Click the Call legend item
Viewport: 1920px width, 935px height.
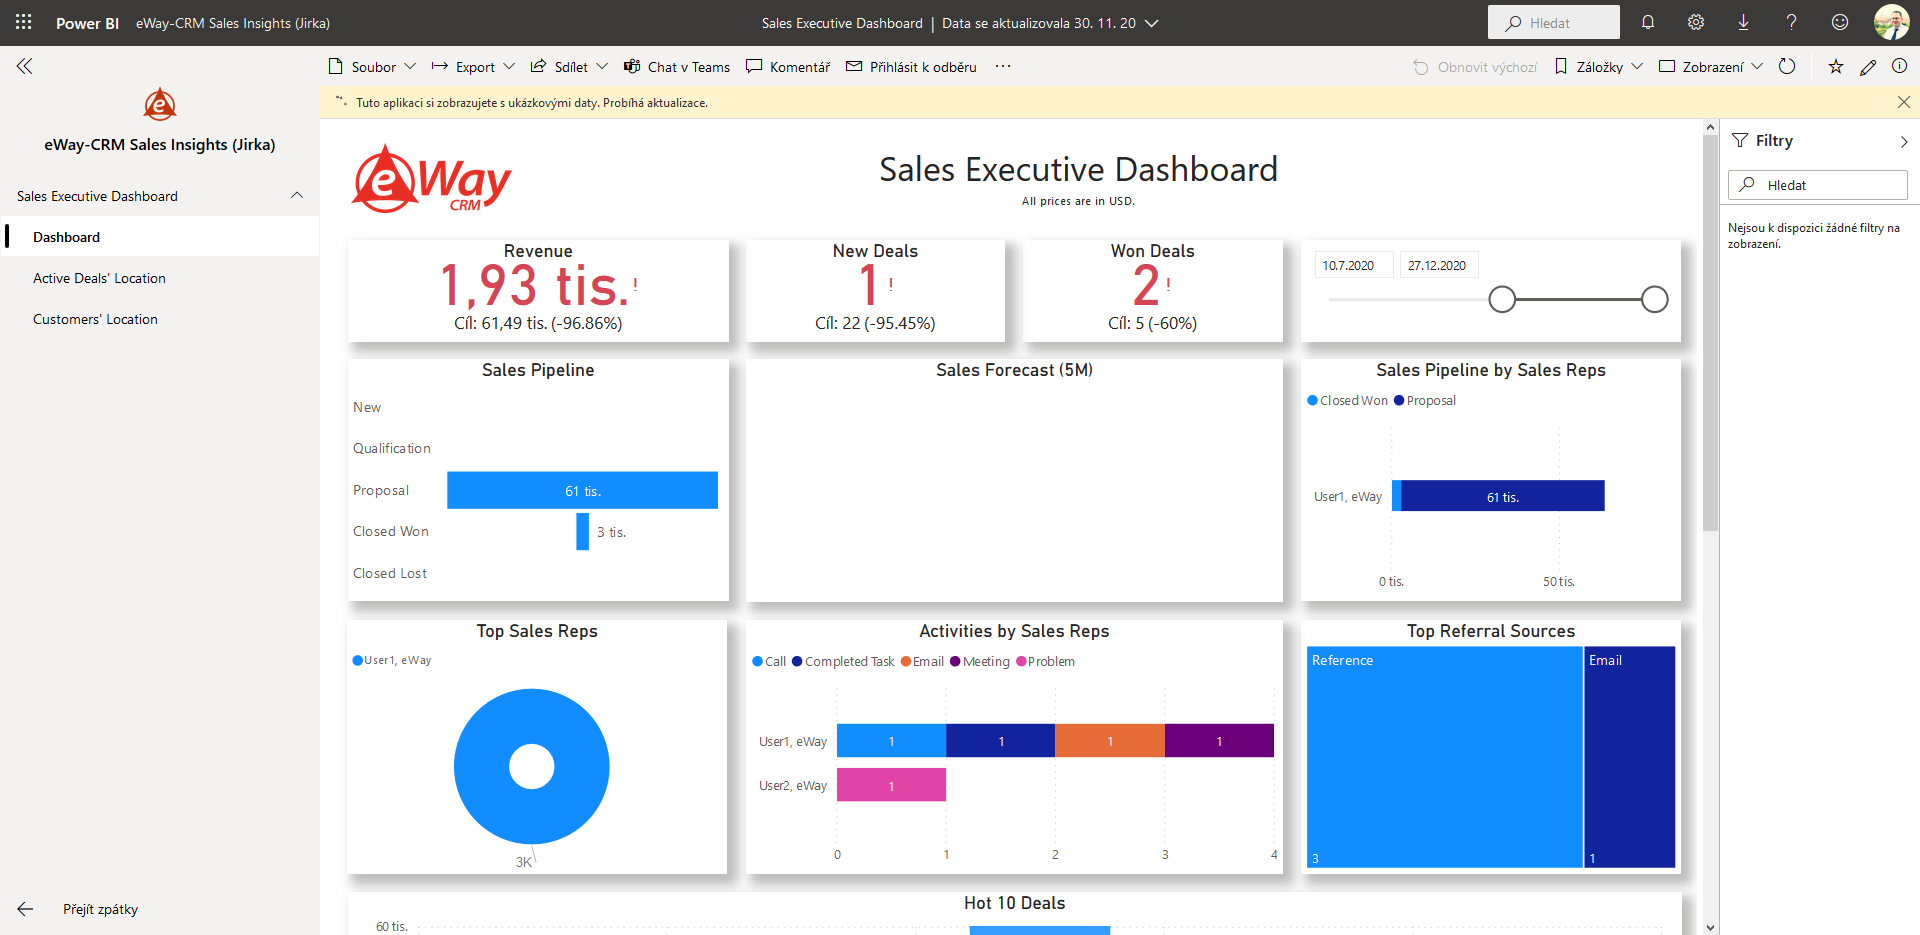pos(769,661)
